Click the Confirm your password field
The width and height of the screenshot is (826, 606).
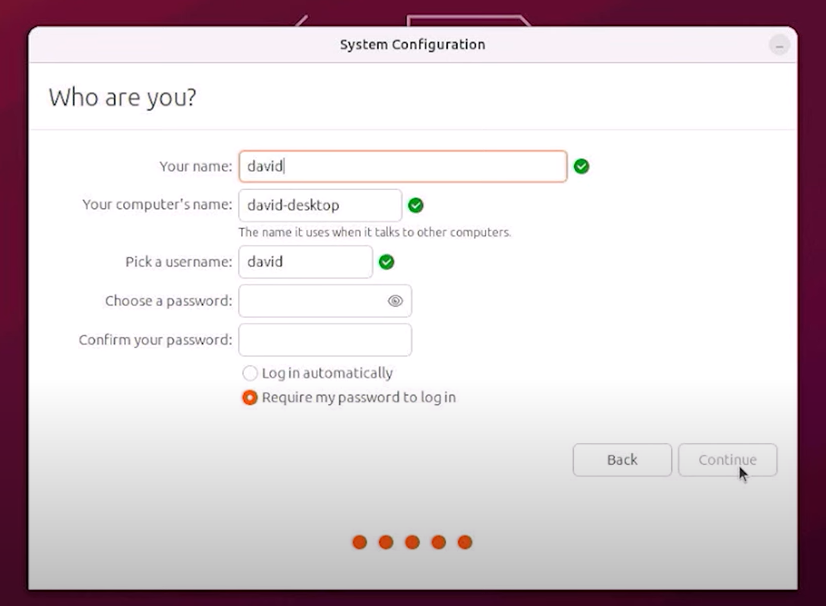(x=325, y=340)
